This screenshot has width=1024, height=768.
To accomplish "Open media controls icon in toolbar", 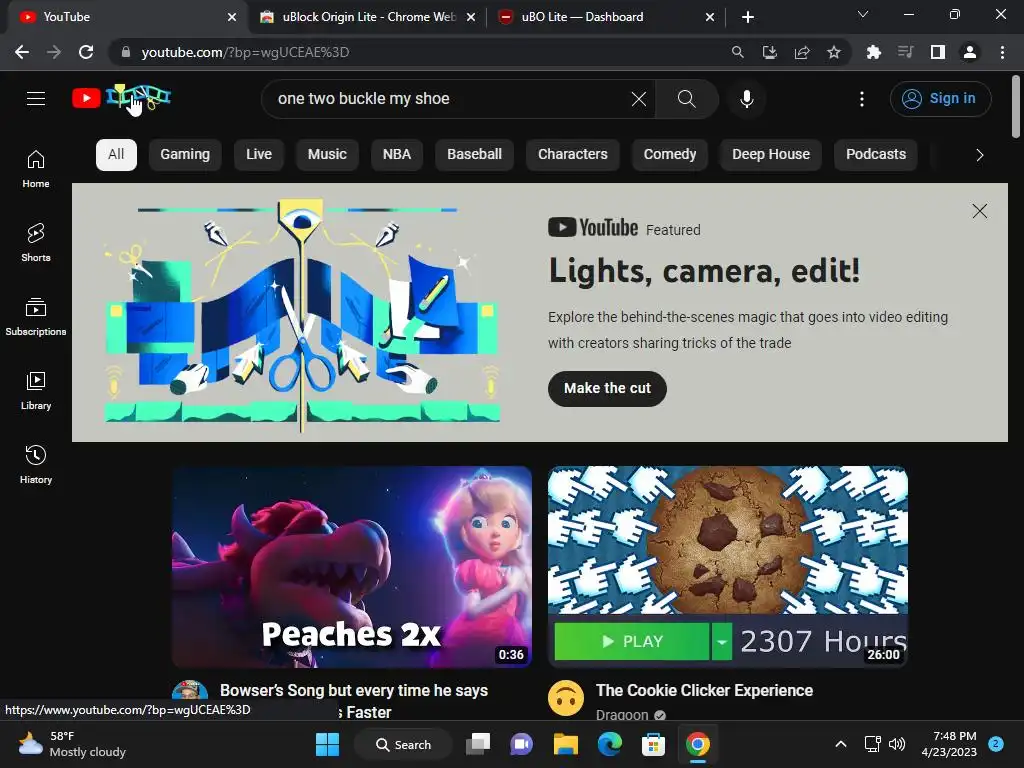I will click(x=905, y=52).
